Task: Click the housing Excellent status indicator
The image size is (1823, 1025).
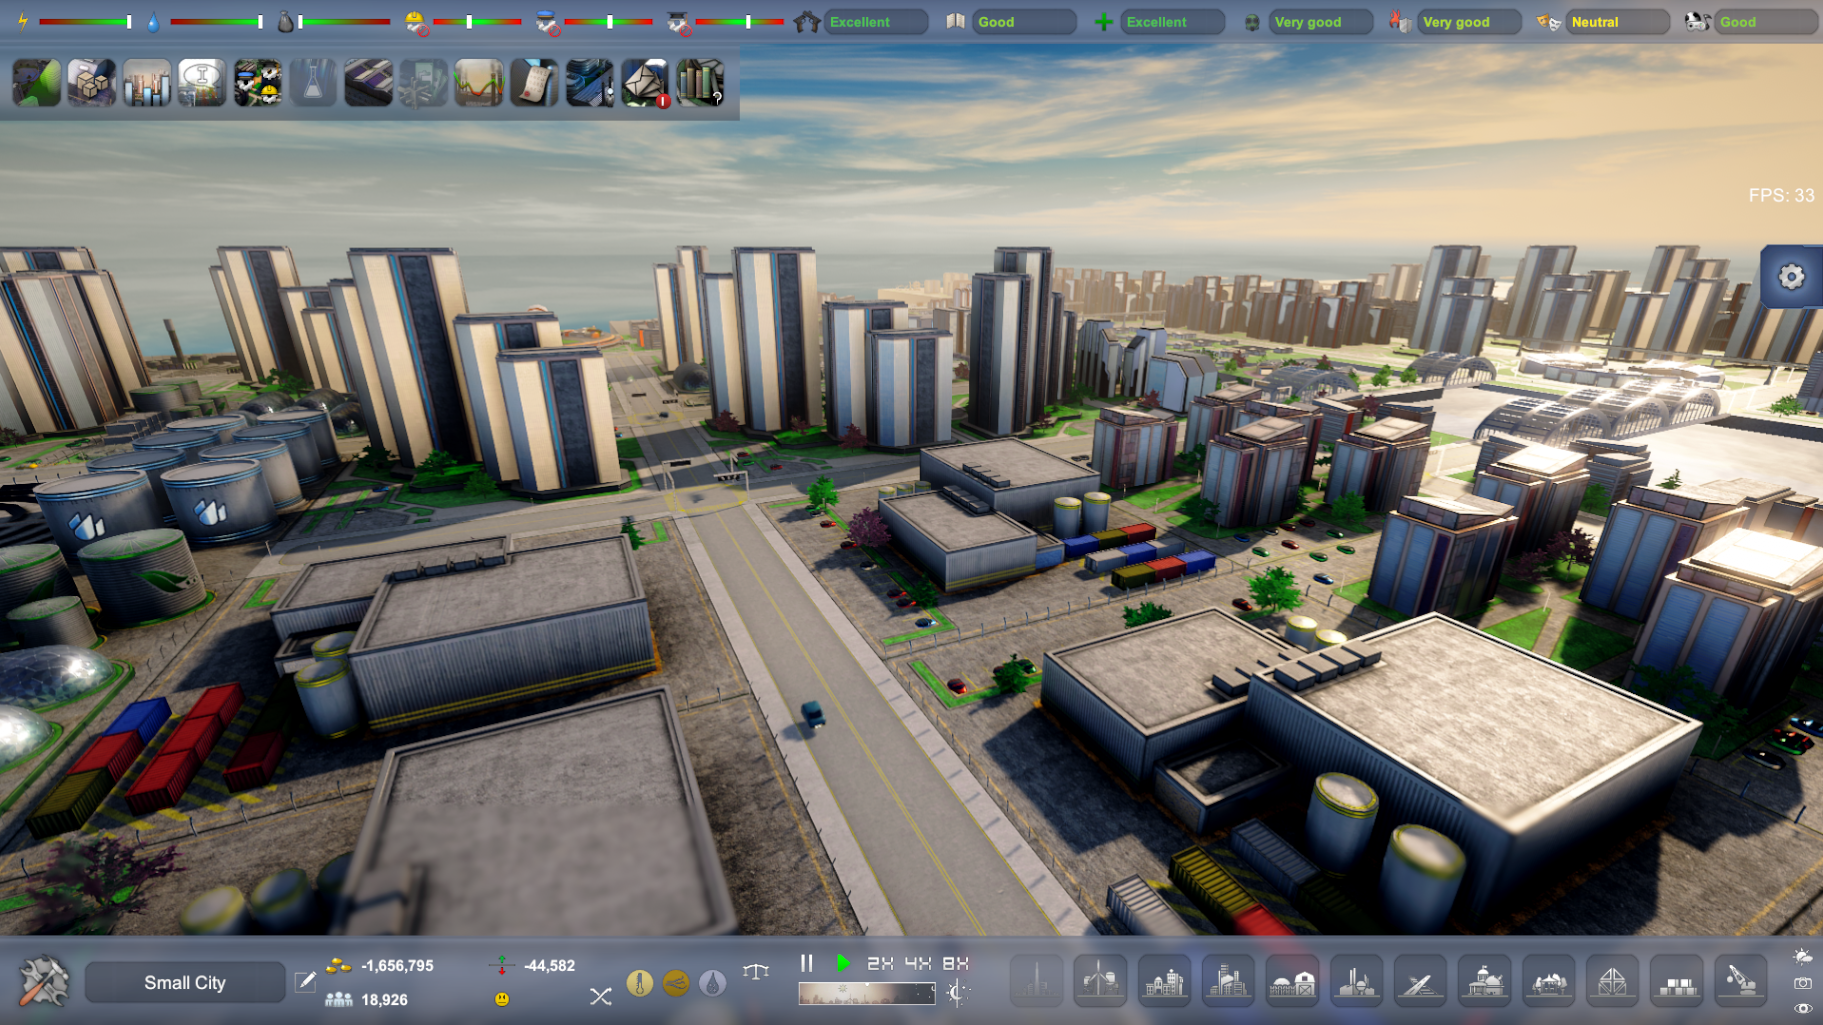Action: pos(874,21)
